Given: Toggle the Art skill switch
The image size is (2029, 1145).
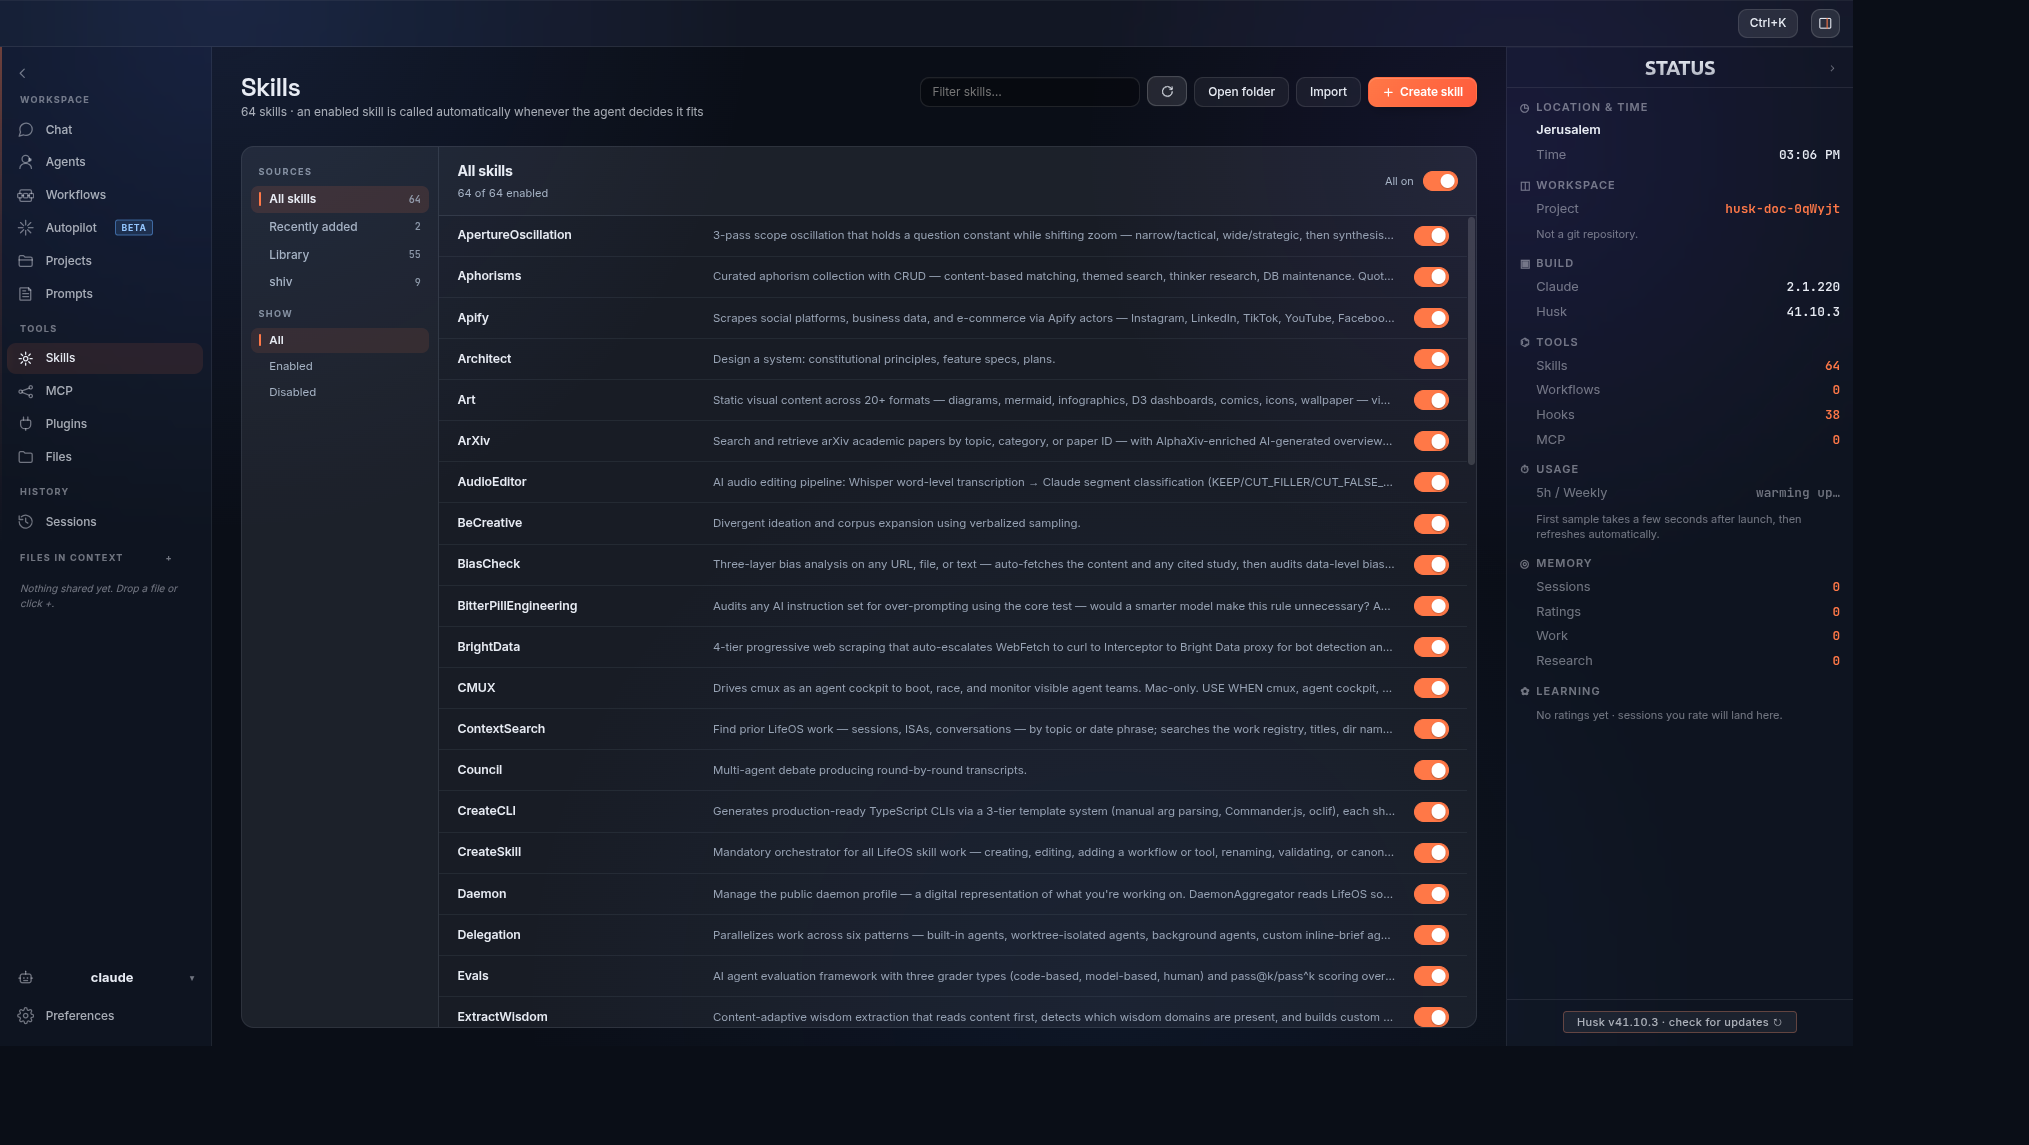Looking at the screenshot, I should click(x=1431, y=400).
